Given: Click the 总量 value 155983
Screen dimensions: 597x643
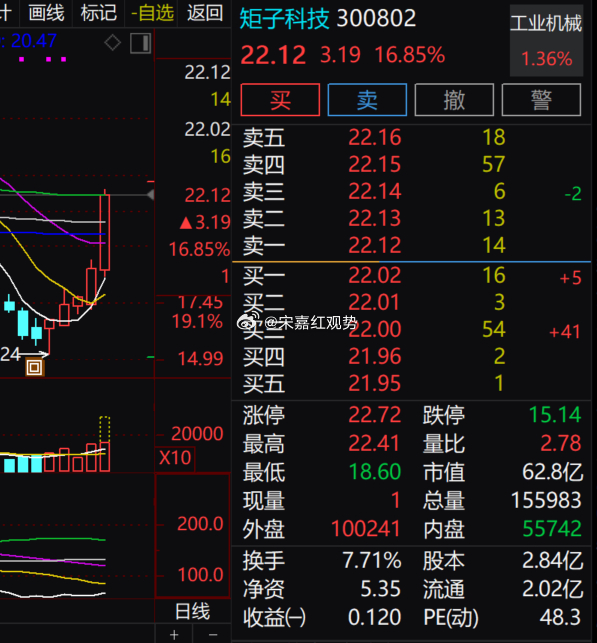Looking at the screenshot, I should point(546,500).
